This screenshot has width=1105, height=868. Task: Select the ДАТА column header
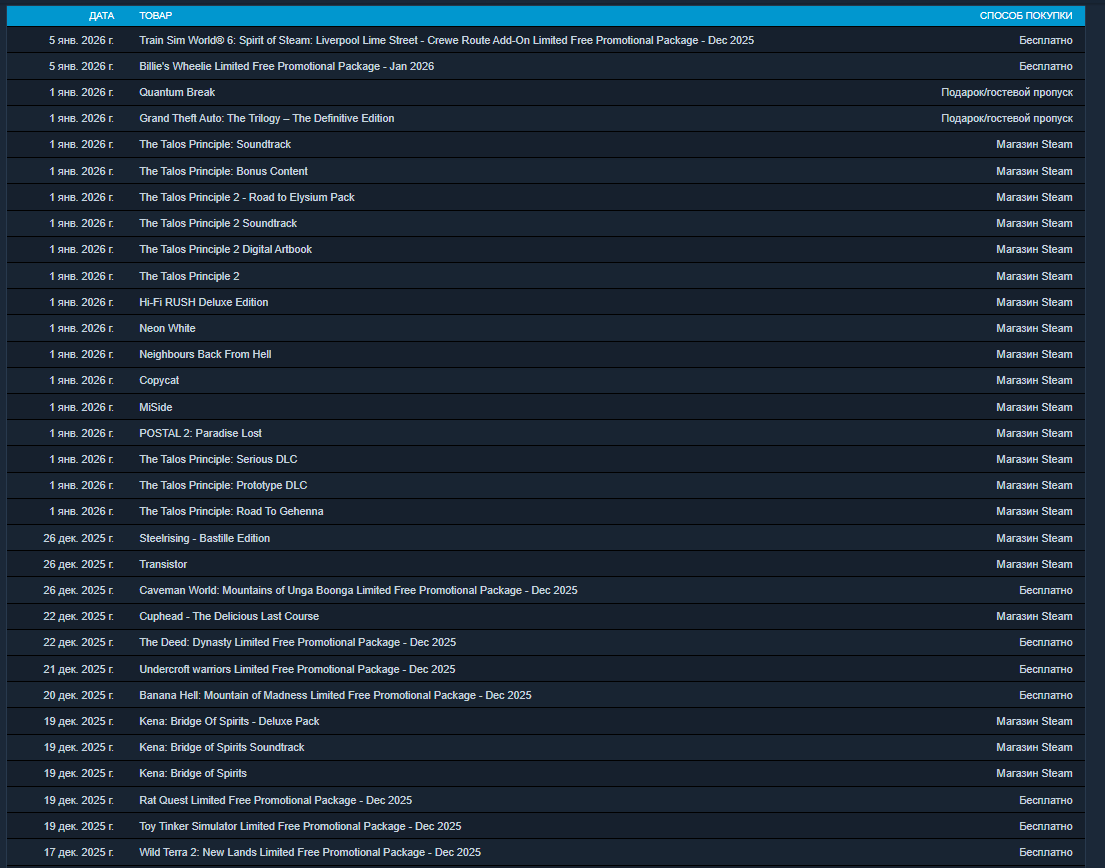101,16
